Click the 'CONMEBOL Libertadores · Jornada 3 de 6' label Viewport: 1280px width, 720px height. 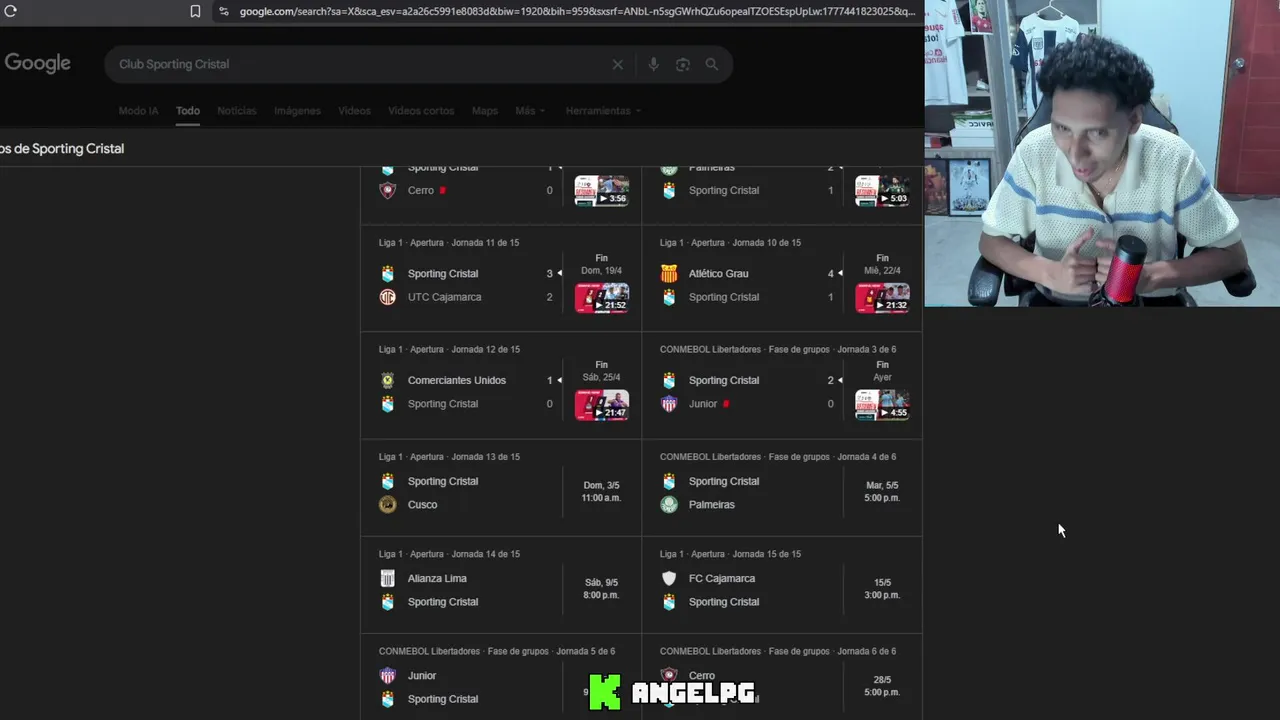[x=778, y=350]
